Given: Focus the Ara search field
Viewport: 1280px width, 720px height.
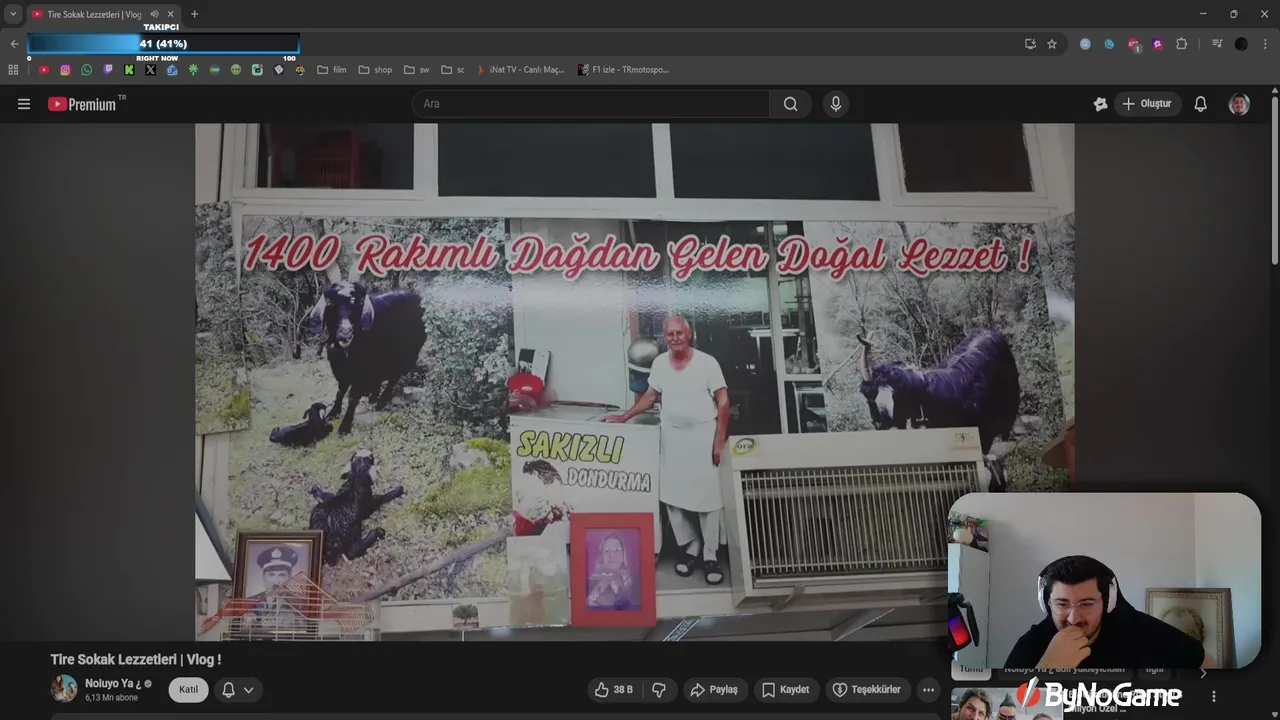Looking at the screenshot, I should tap(591, 104).
